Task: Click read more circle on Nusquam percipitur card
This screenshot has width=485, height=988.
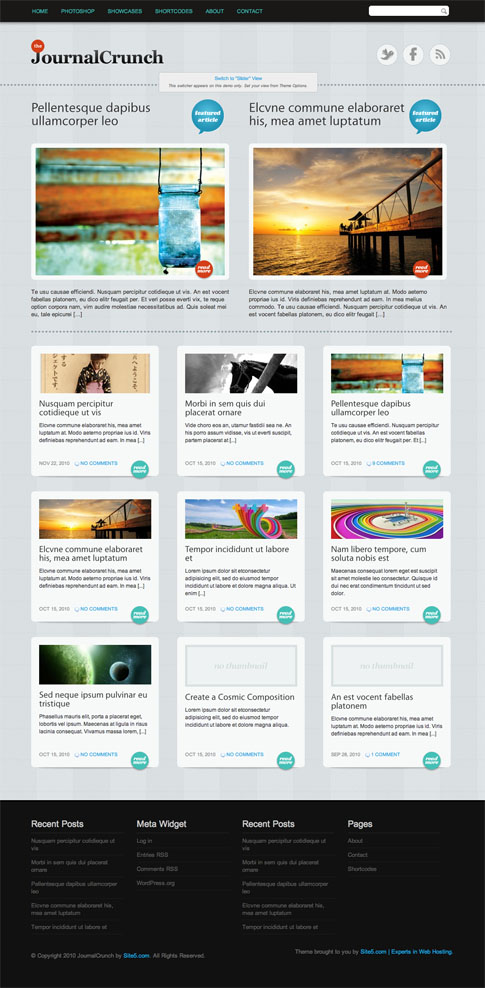Action: click(140, 469)
